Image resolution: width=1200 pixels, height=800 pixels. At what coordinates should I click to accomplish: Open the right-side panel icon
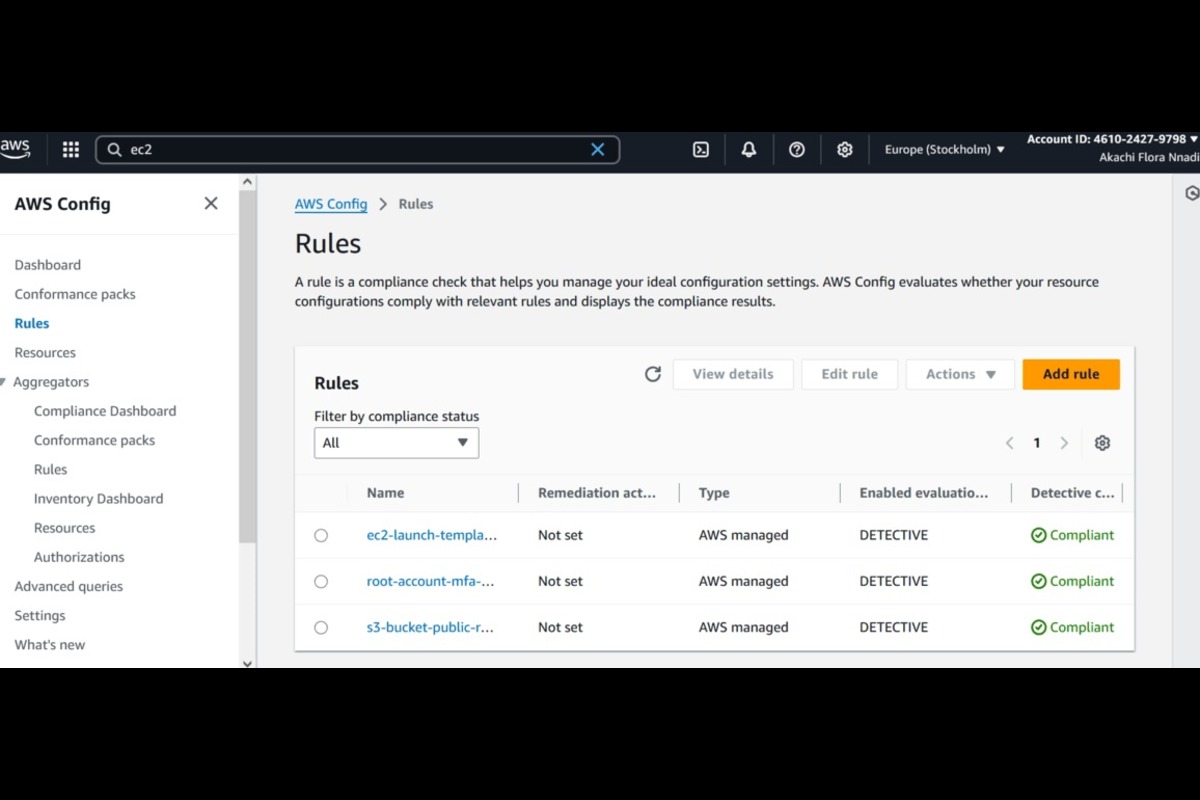tap(1191, 193)
